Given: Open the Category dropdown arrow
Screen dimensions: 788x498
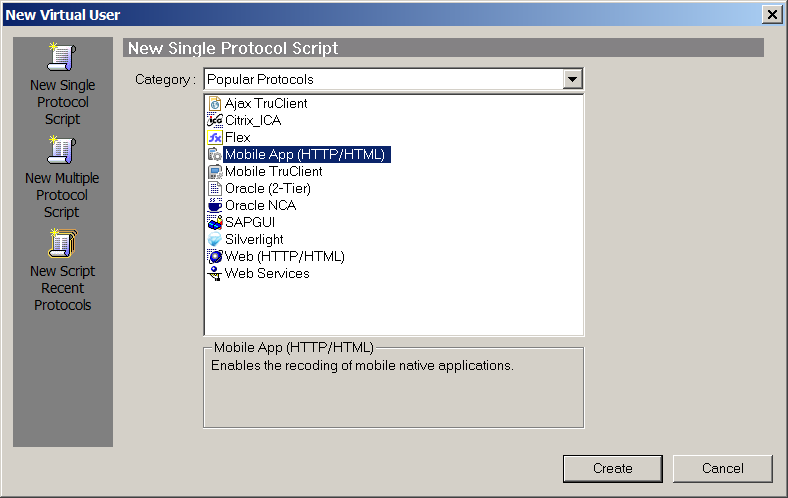Looking at the screenshot, I should [x=572, y=79].
